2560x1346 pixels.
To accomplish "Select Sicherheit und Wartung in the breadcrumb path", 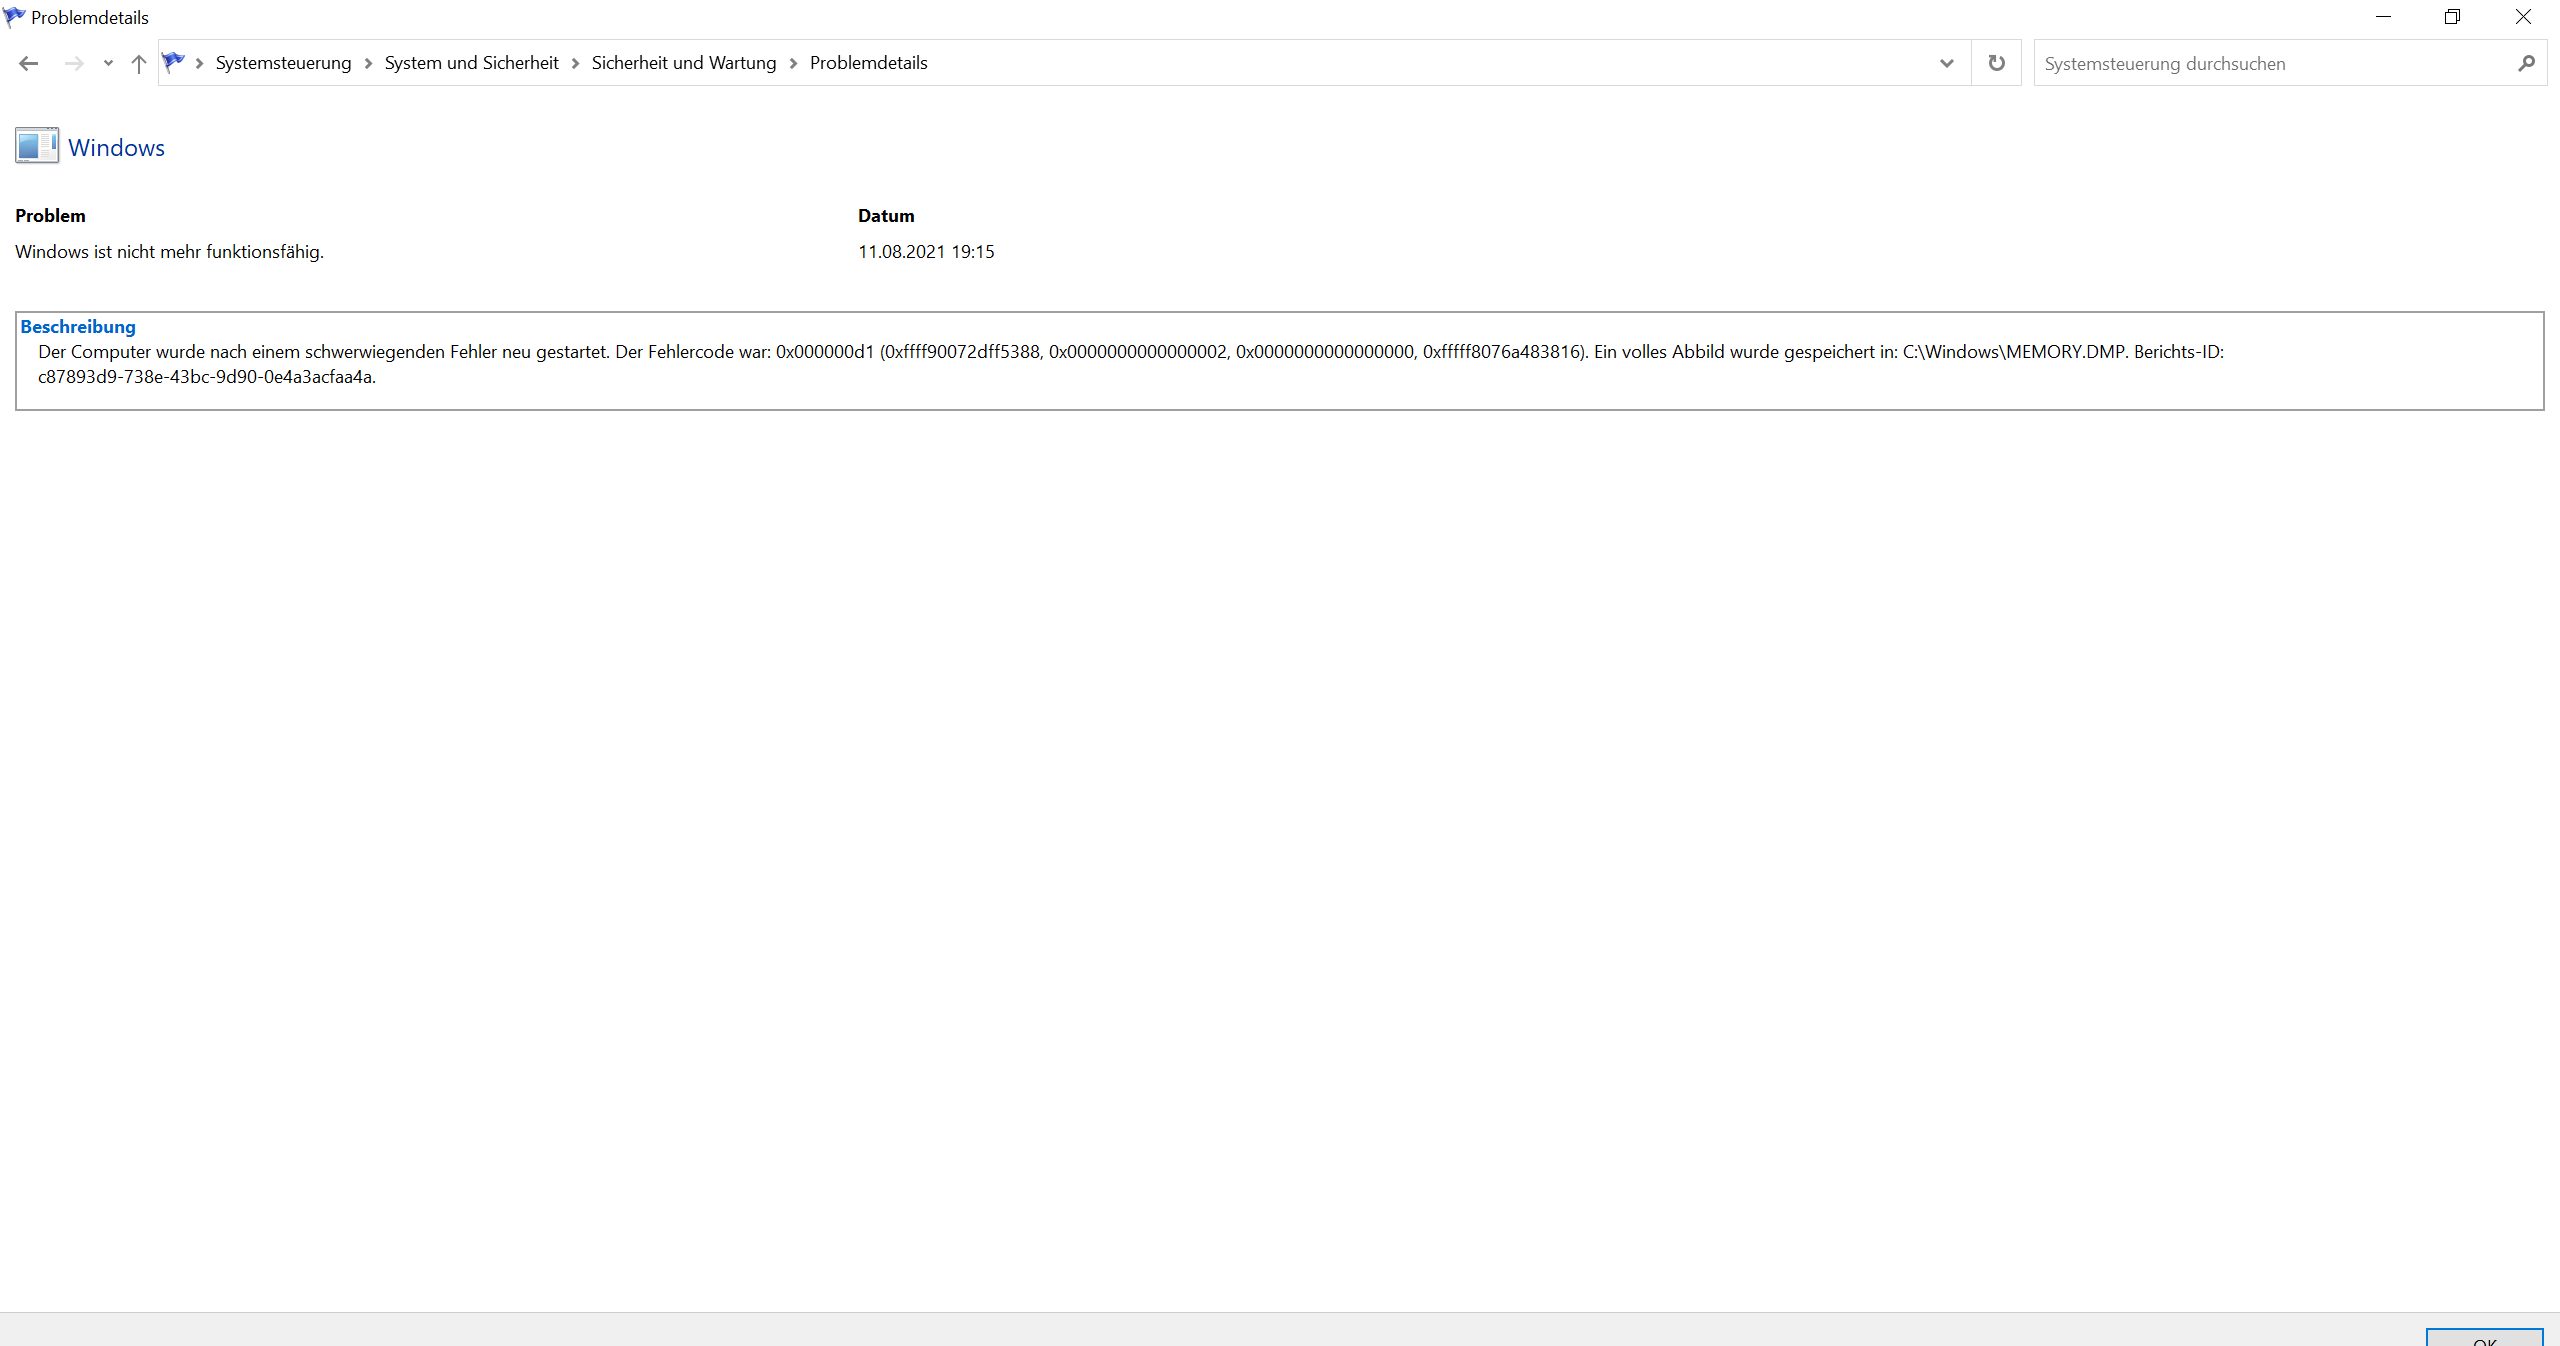I will 684,62.
